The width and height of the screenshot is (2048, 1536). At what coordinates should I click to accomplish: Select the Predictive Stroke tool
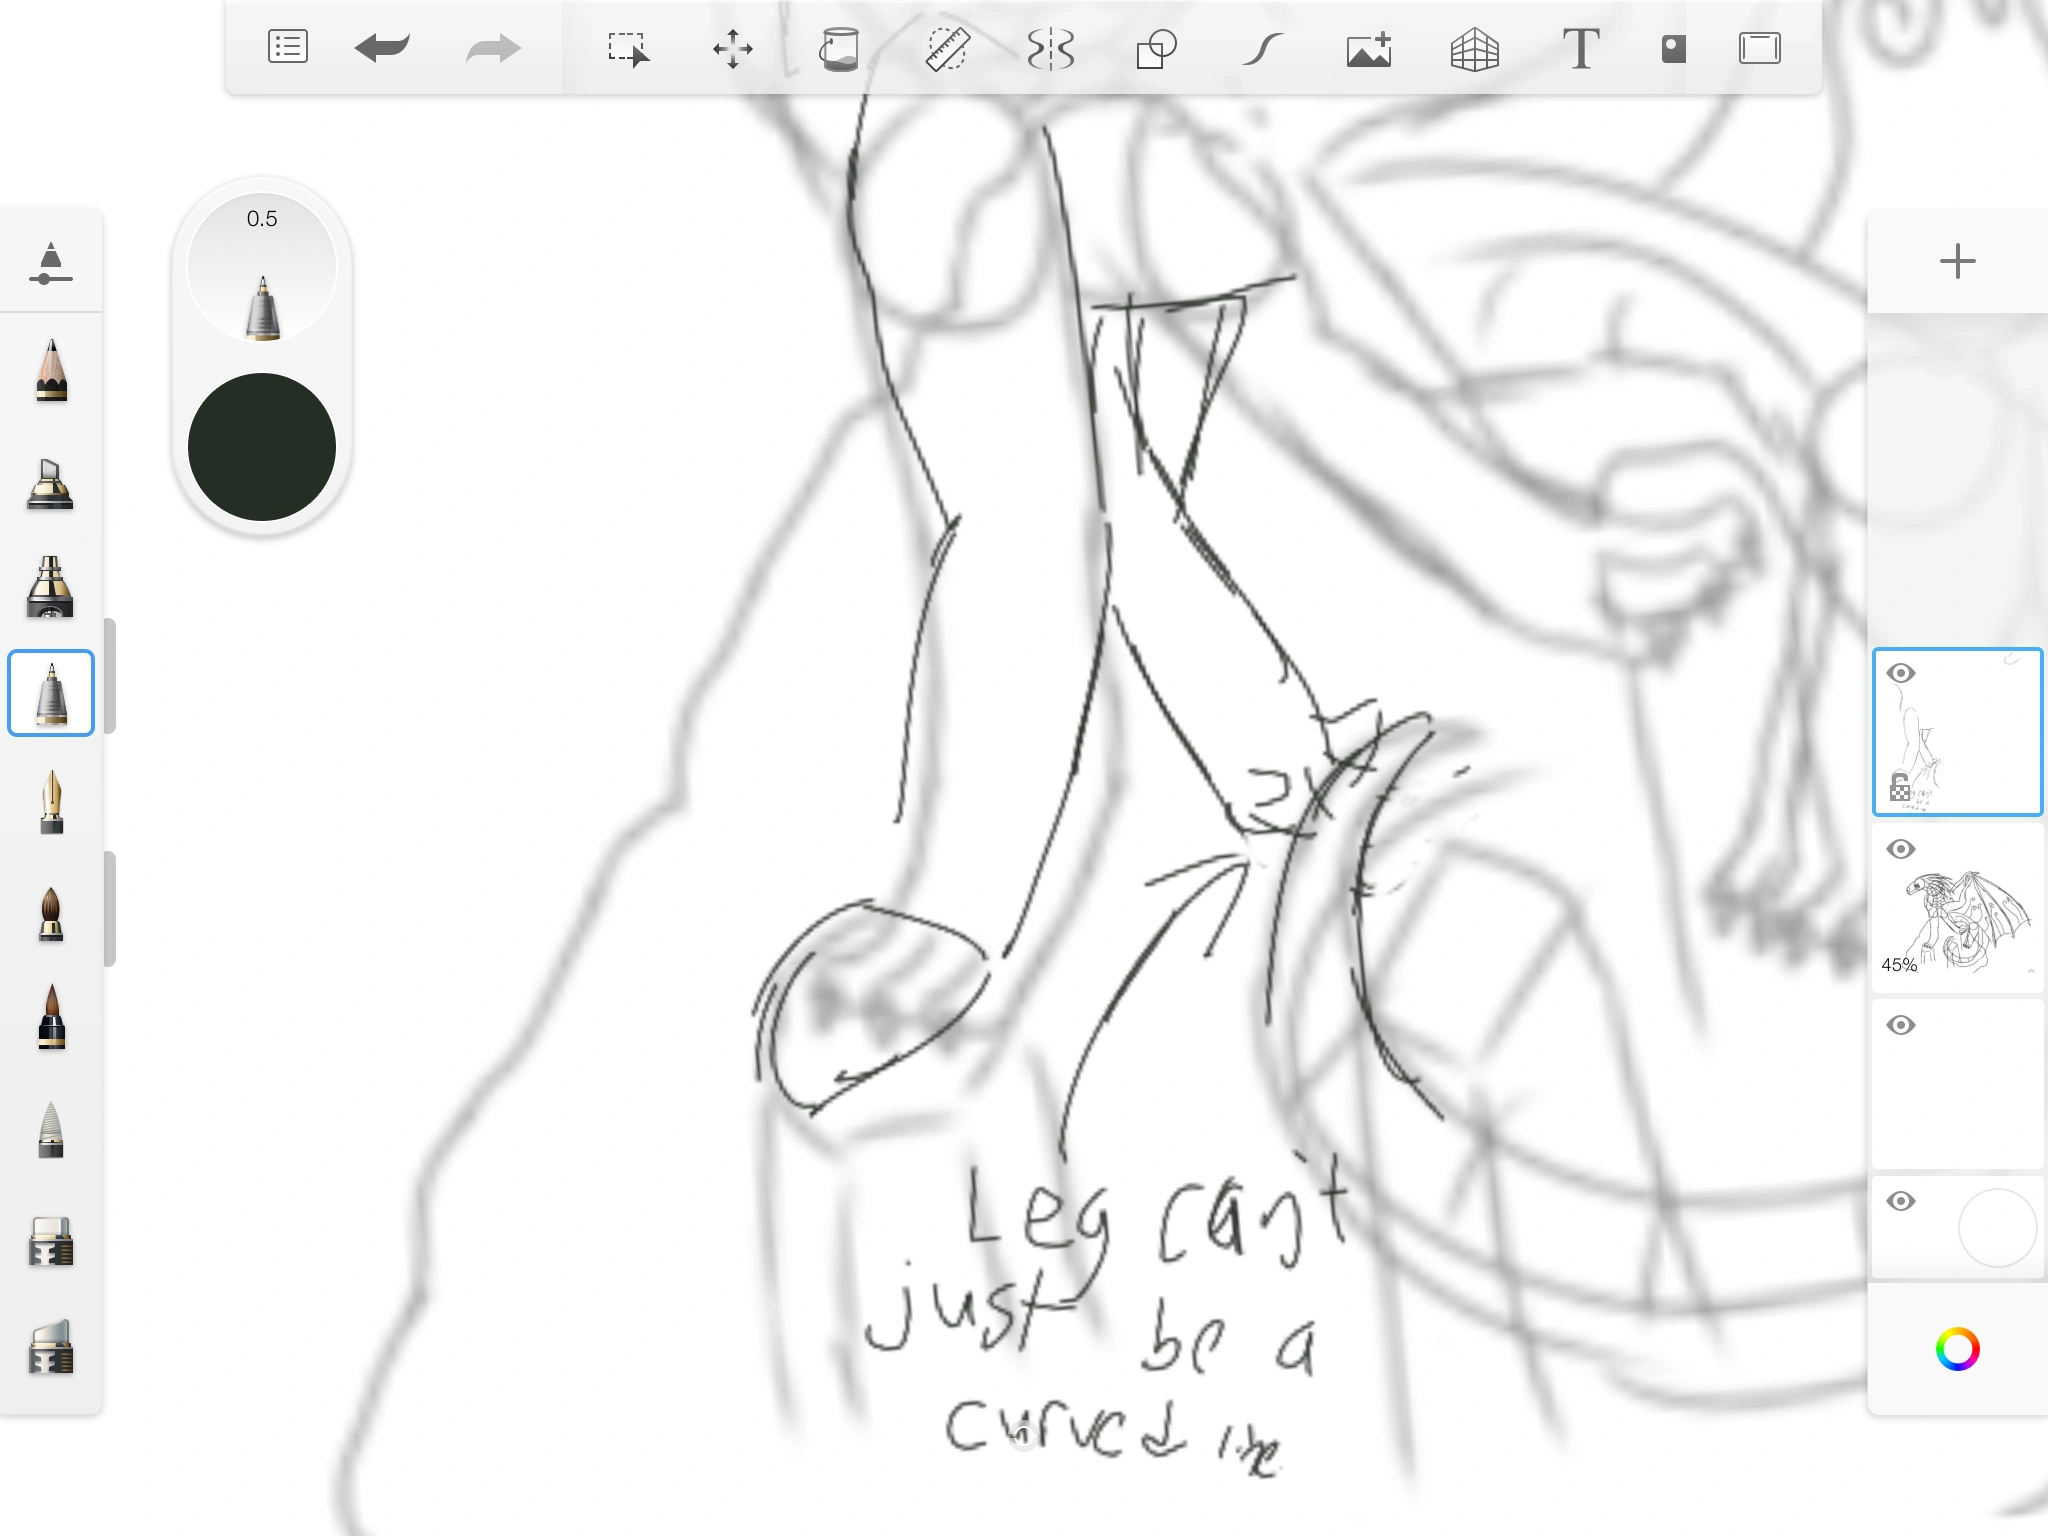pos(1262,48)
